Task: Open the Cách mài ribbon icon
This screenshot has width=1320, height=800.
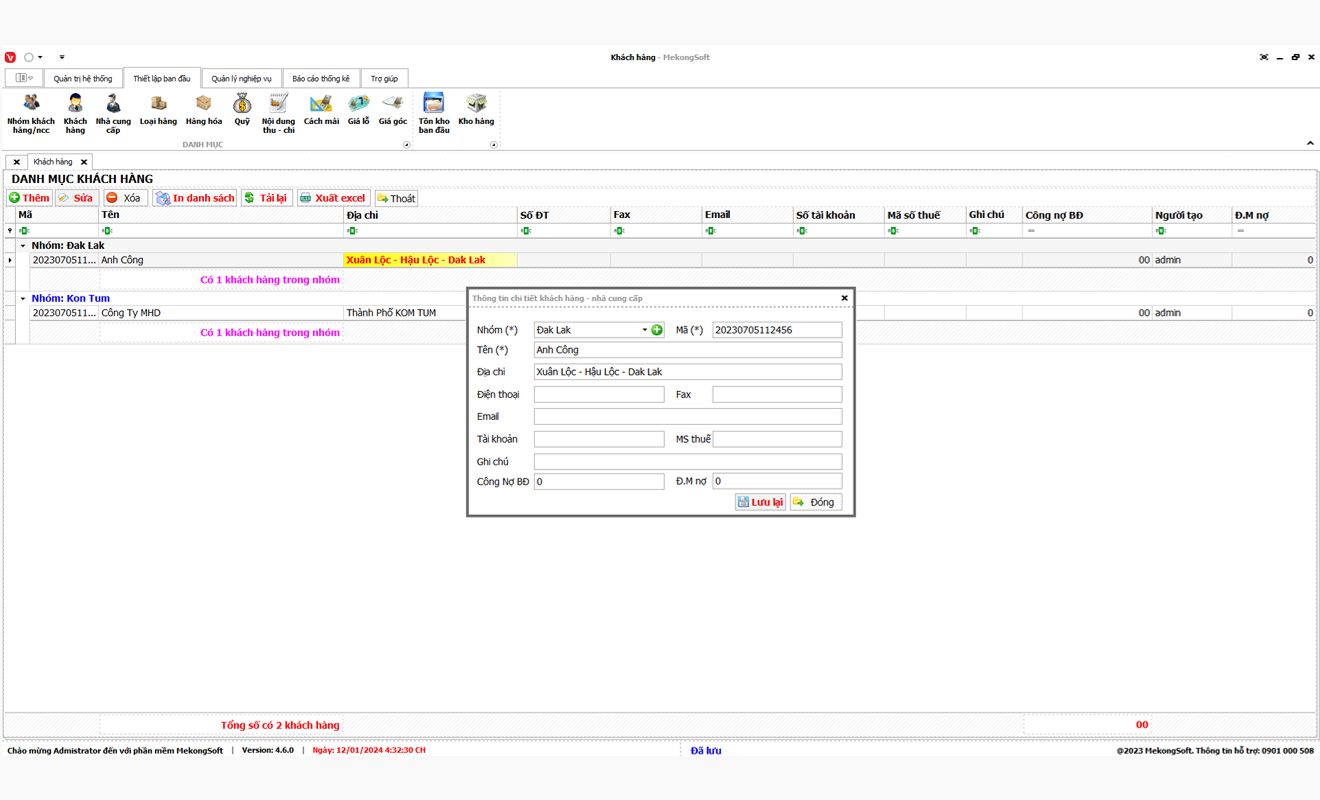Action: pyautogui.click(x=321, y=110)
